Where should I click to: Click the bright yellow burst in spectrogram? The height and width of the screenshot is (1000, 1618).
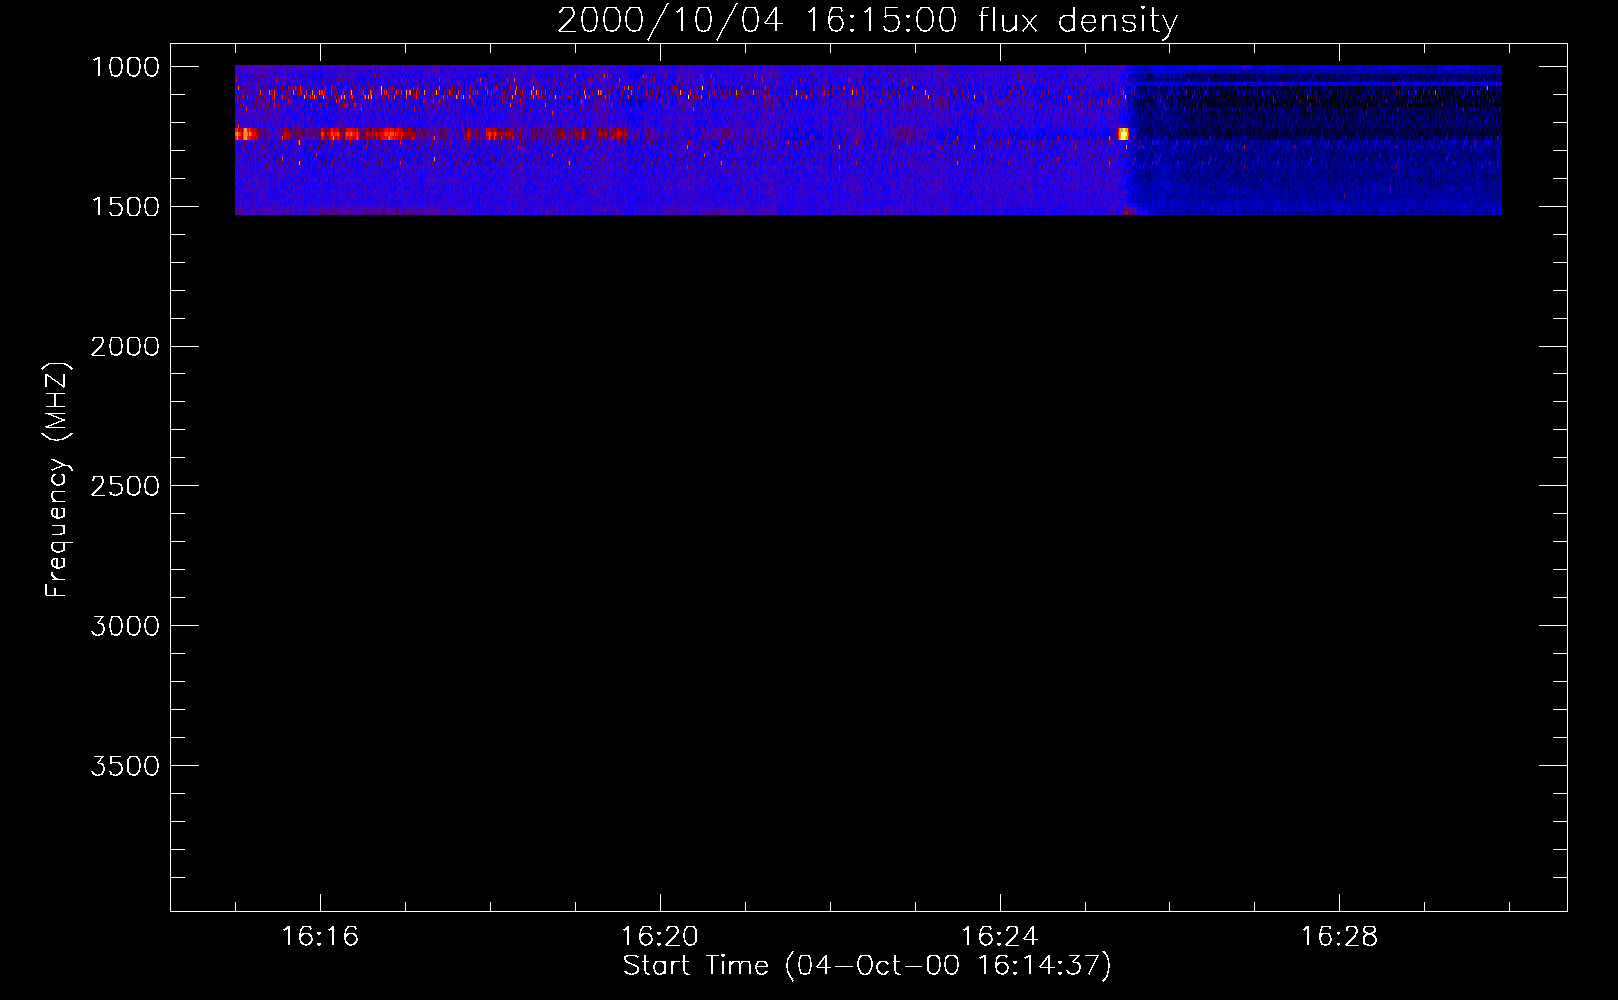[1123, 134]
